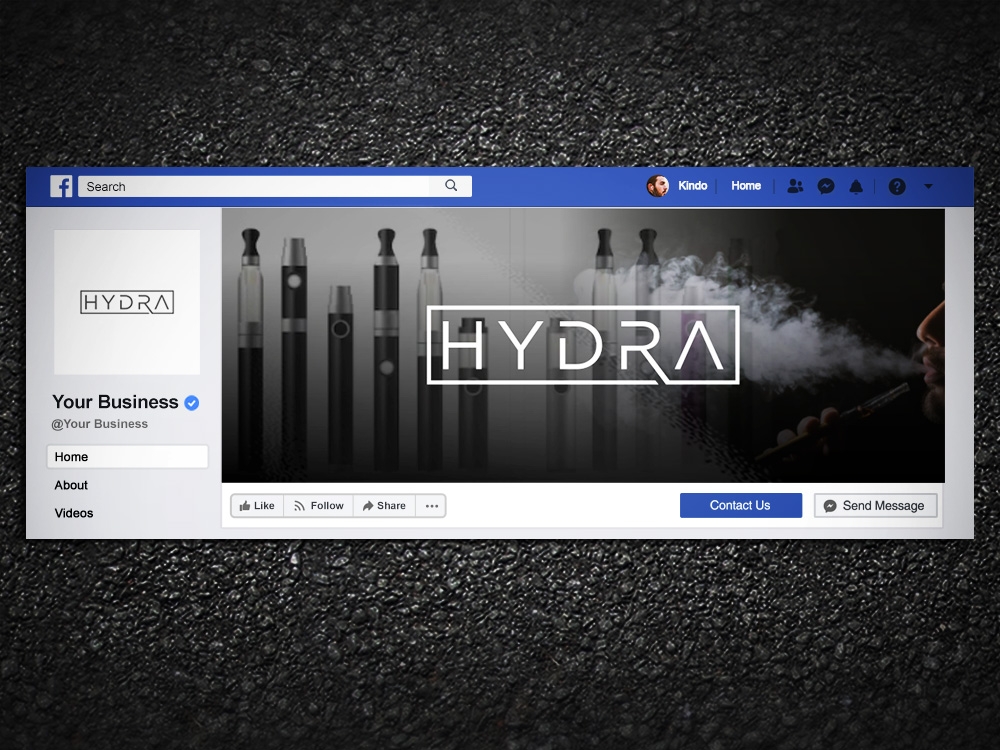The width and height of the screenshot is (1000, 750).
Task: Switch to the About tab
Action: click(71, 485)
